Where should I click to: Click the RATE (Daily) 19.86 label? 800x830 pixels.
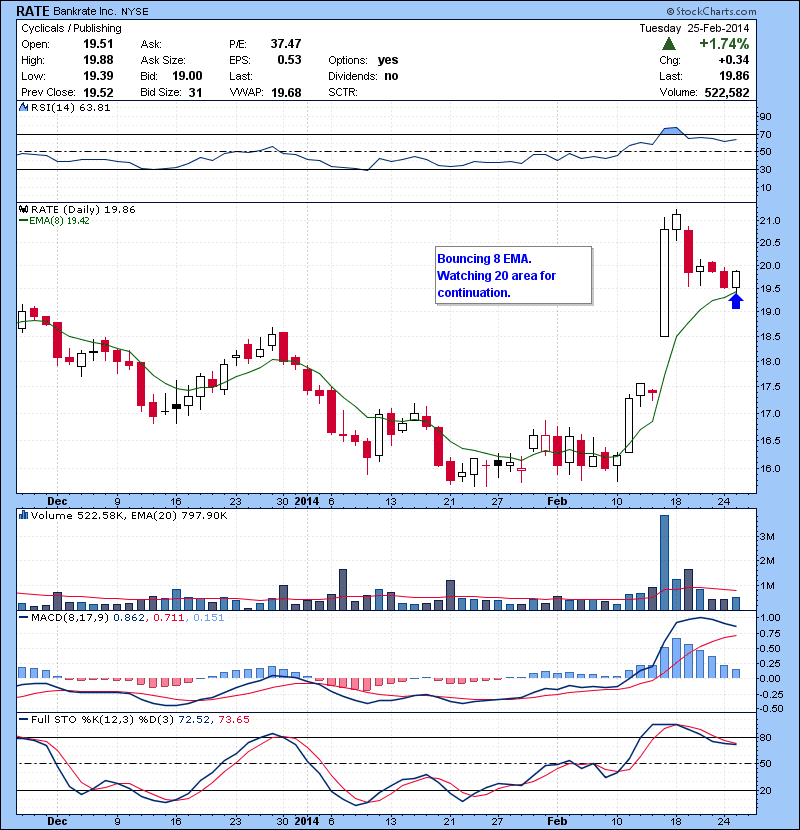[x=83, y=209]
